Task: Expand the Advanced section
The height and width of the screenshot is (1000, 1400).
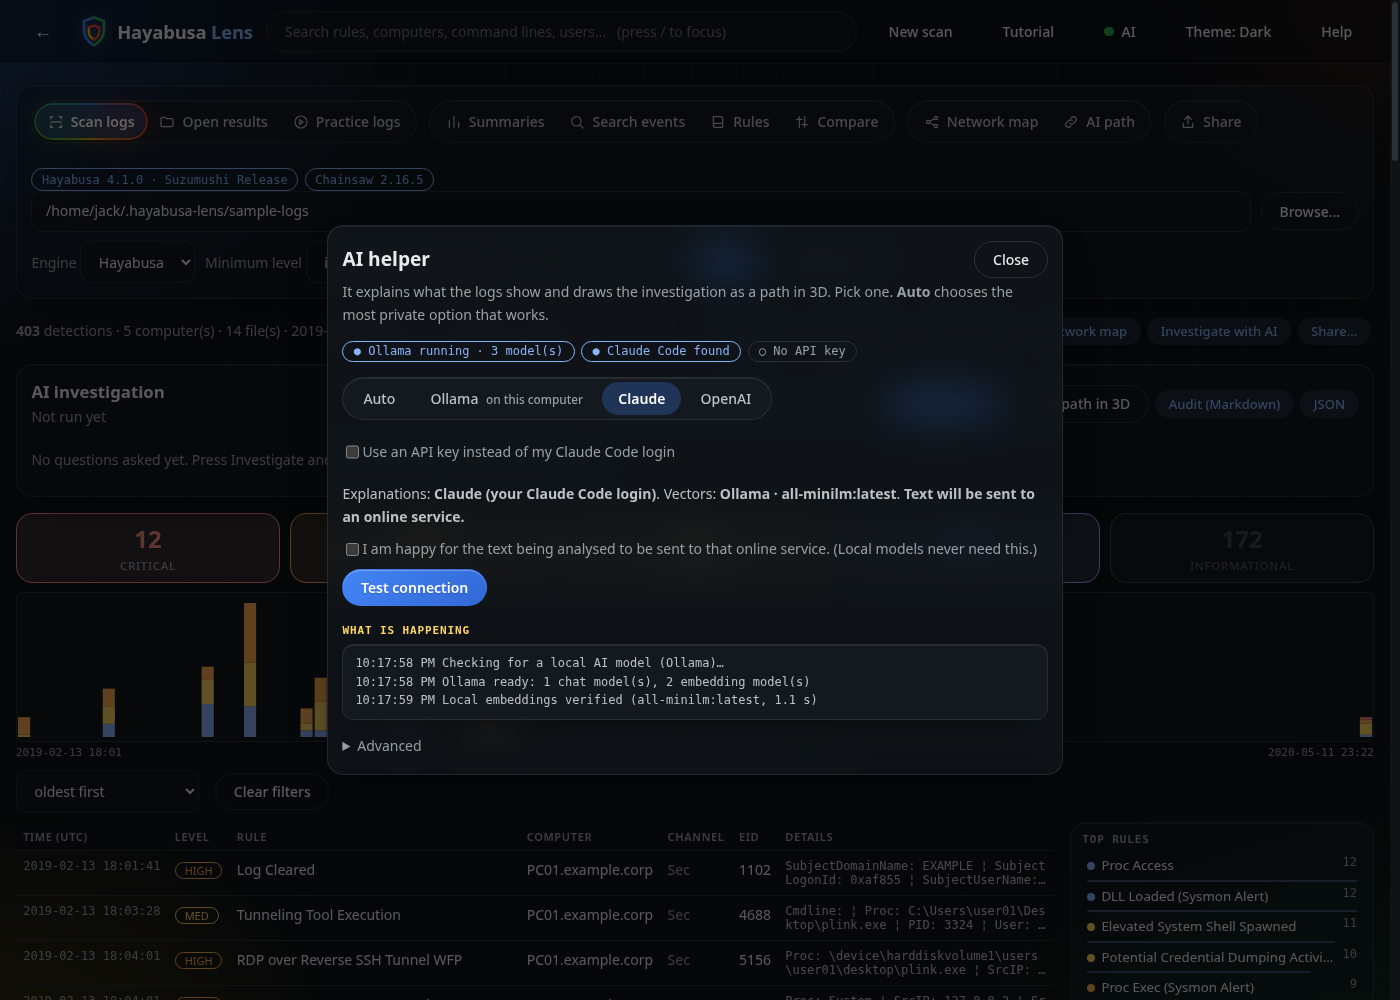Action: point(382,746)
